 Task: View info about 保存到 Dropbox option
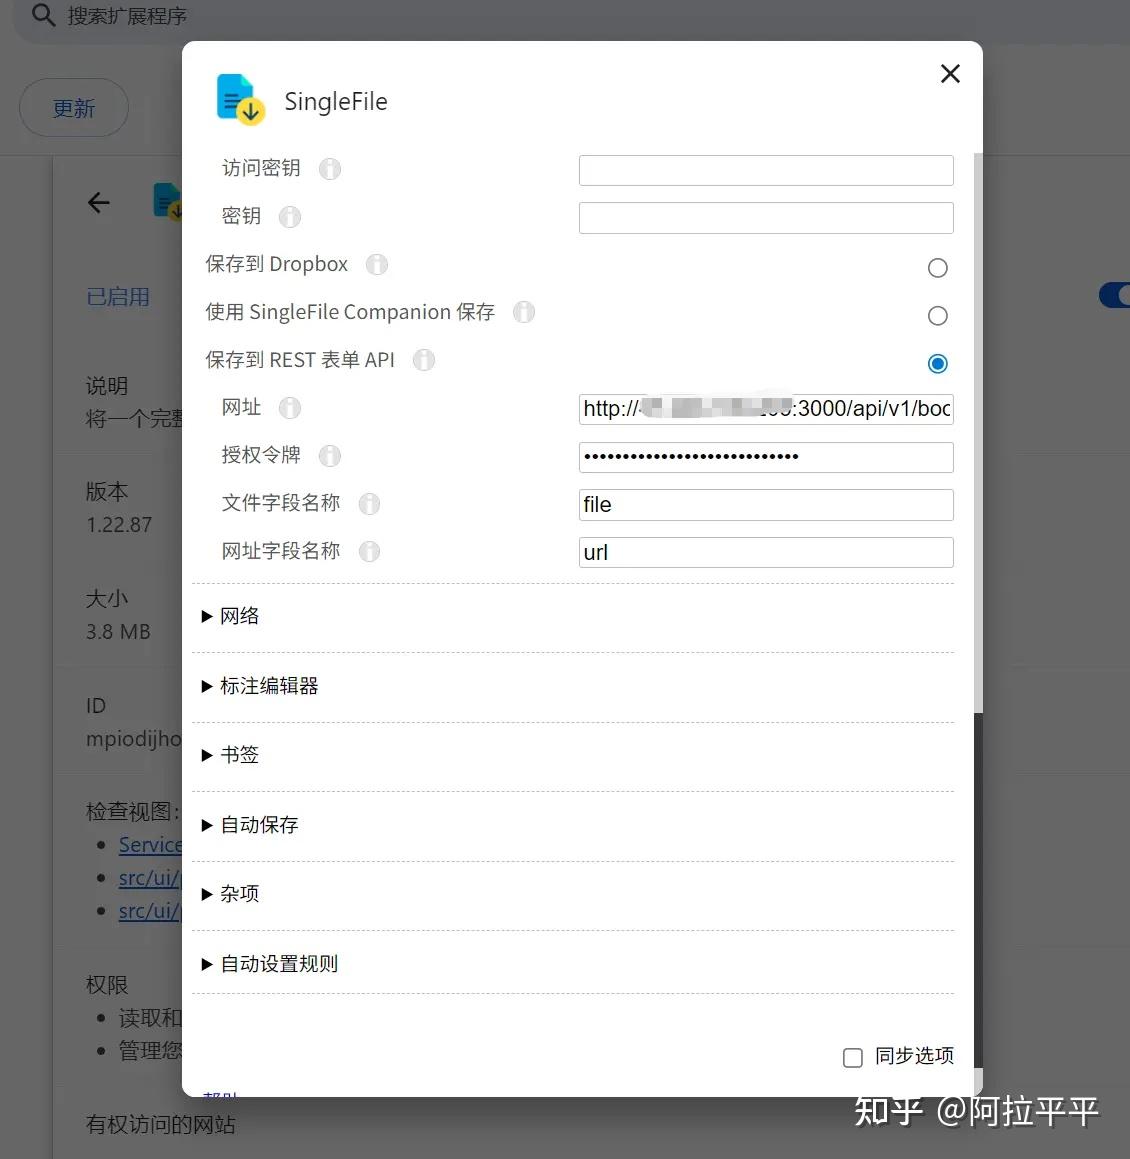[376, 264]
